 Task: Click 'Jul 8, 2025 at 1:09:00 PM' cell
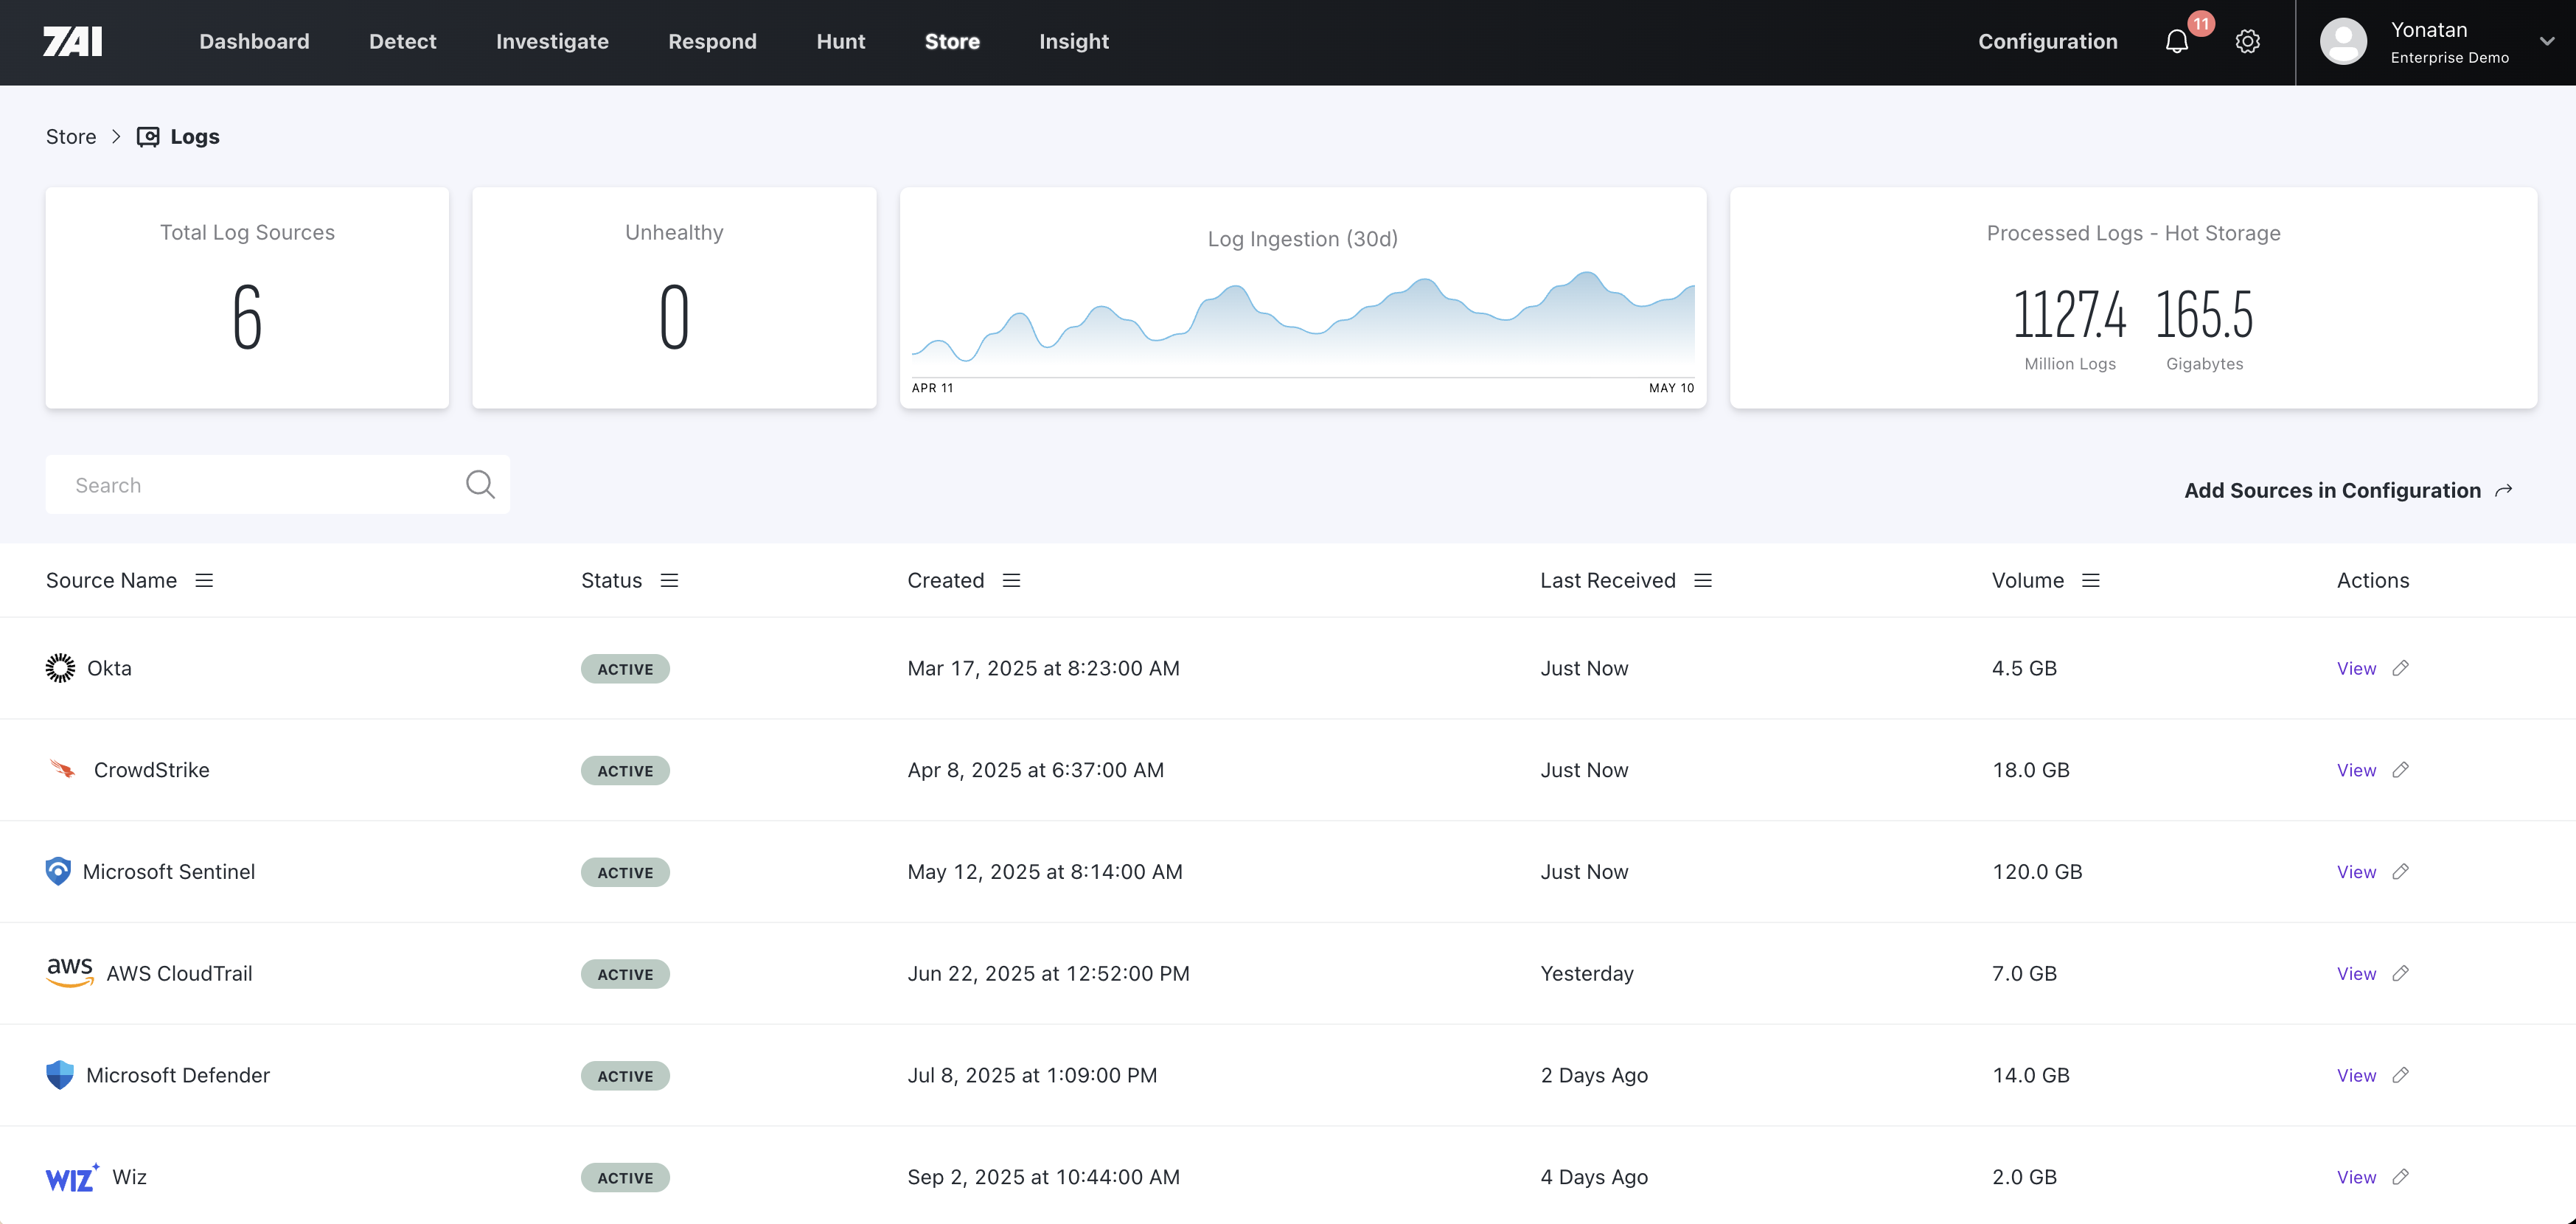[1032, 1075]
